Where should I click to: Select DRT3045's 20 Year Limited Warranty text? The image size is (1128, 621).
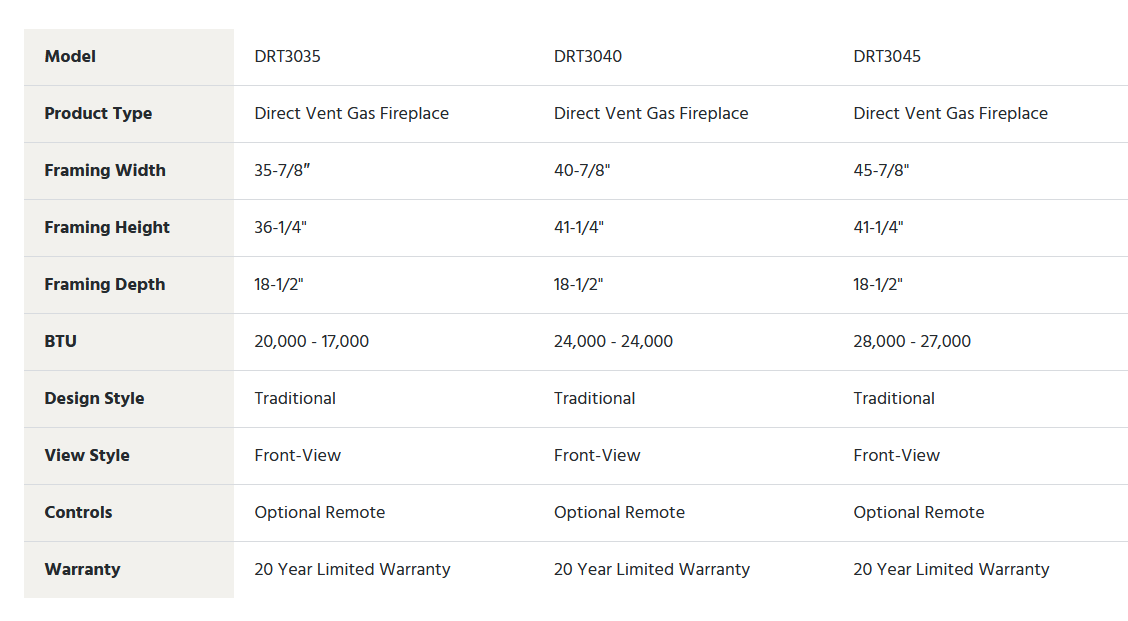(x=951, y=569)
